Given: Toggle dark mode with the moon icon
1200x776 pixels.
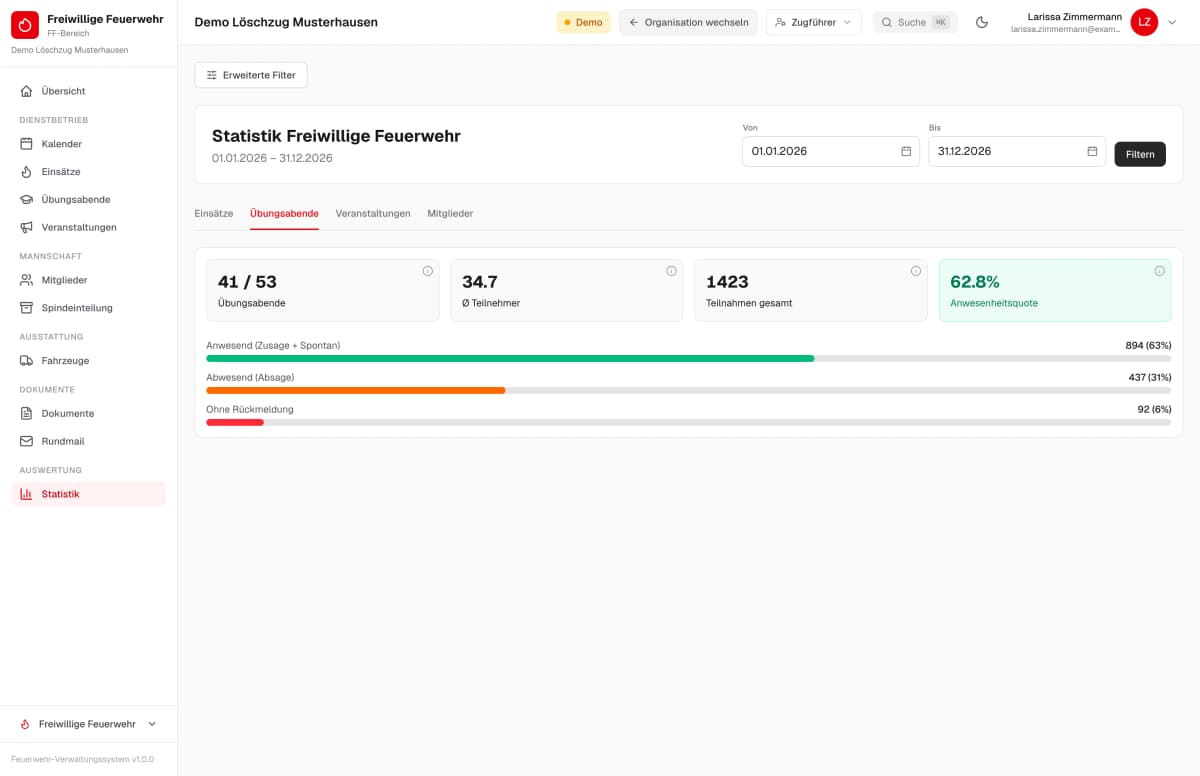Looking at the screenshot, I should coord(982,22).
